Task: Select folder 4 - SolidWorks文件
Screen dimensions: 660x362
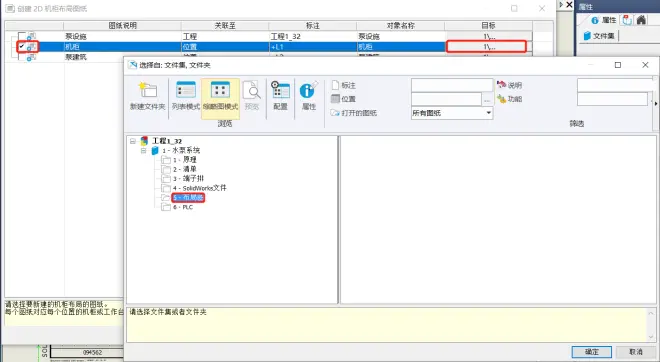Action: [200, 188]
